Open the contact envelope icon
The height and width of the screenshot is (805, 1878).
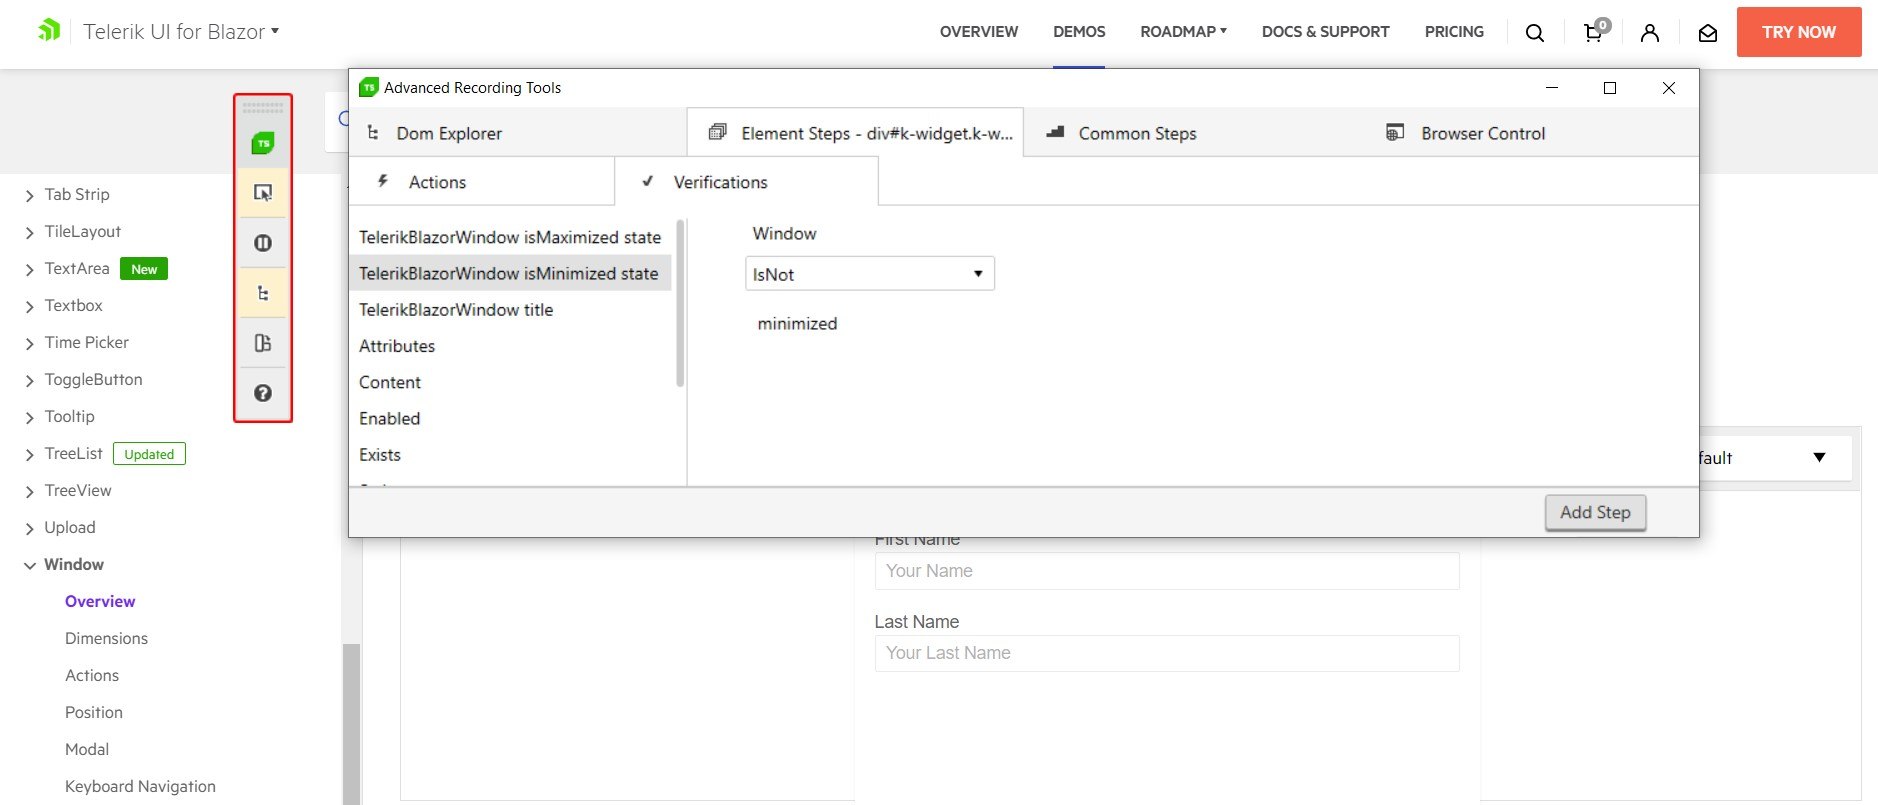point(1708,33)
